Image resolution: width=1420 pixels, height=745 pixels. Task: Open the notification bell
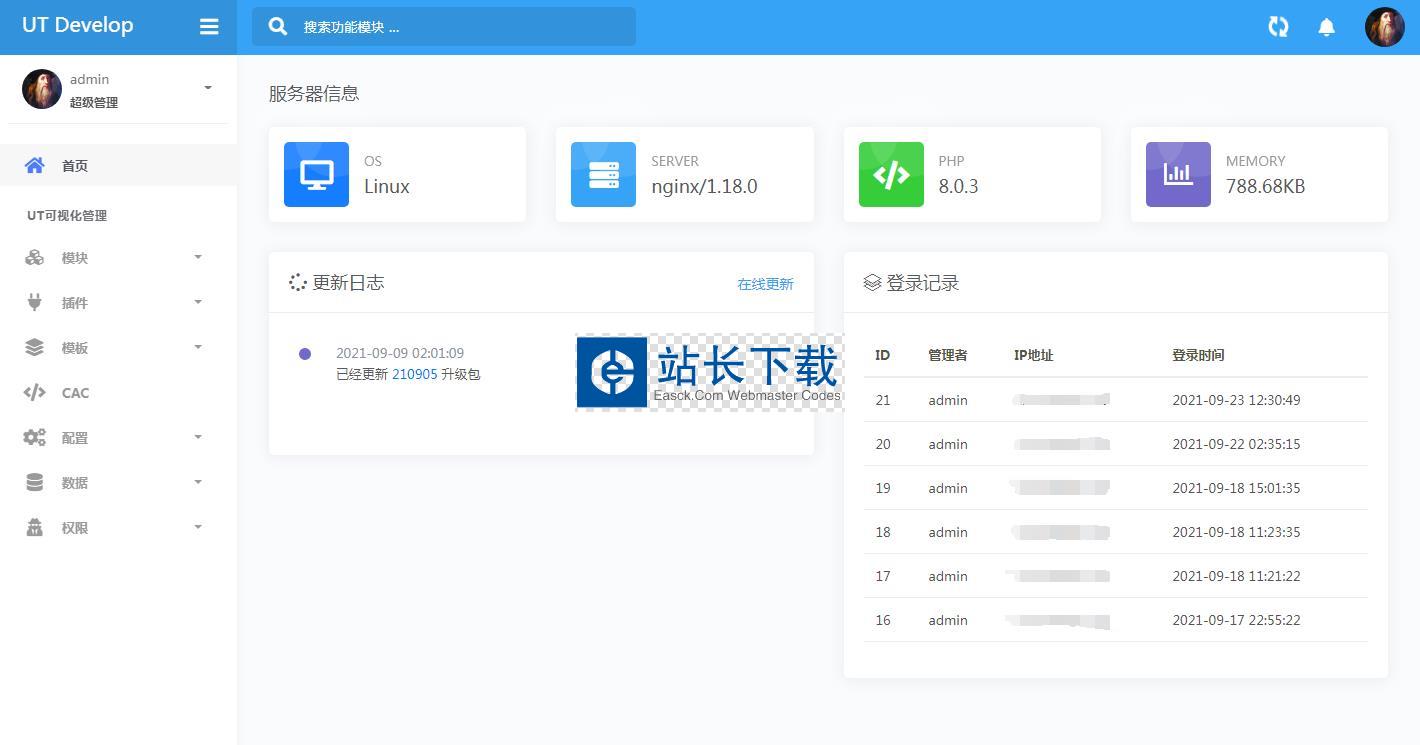tap(1327, 27)
